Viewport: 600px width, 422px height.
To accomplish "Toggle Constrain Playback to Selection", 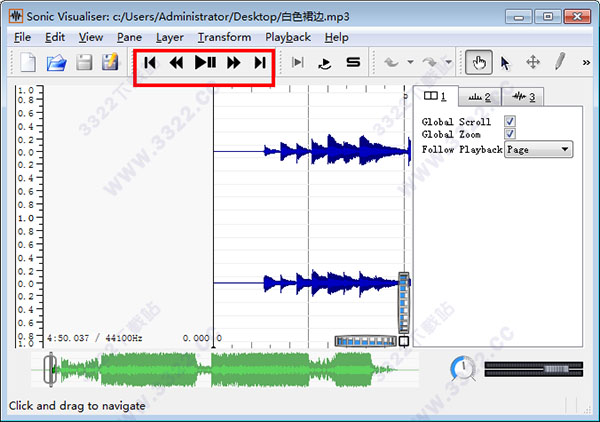I will click(x=298, y=62).
